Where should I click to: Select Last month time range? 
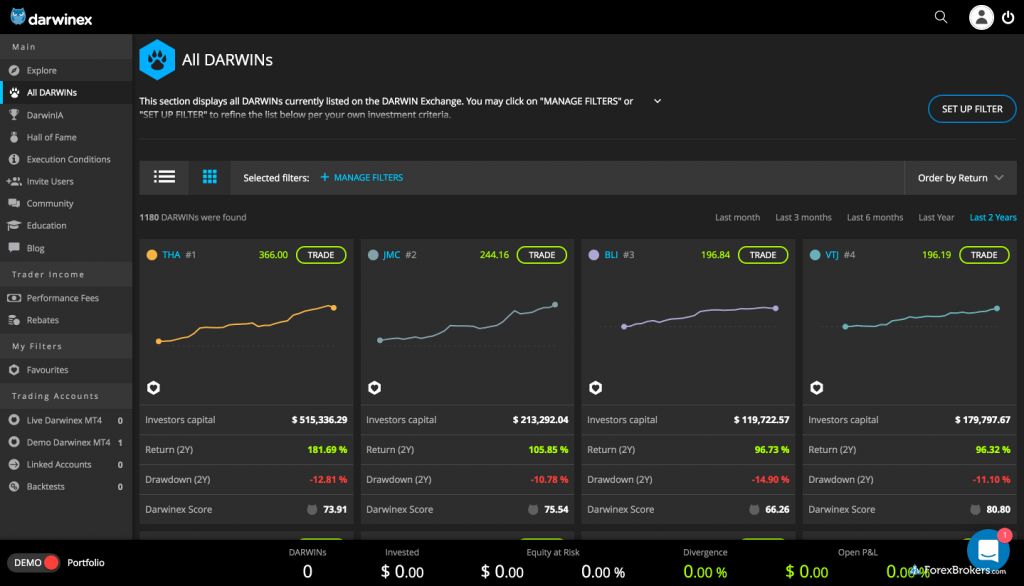tap(737, 217)
